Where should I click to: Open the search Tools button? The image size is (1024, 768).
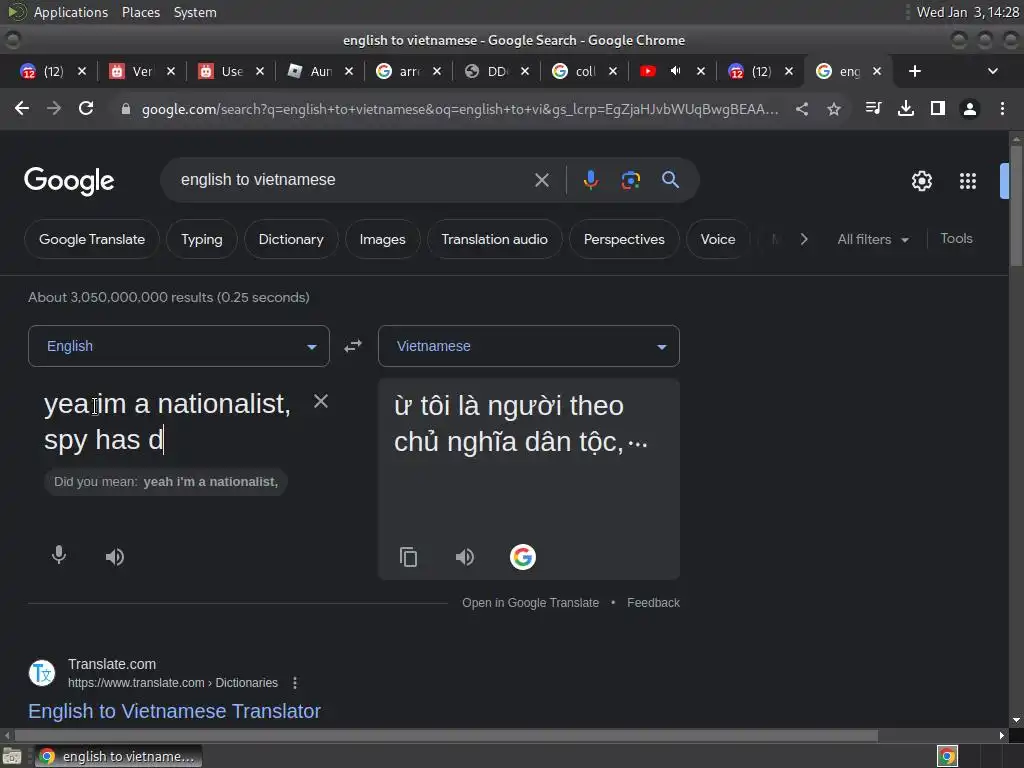pos(956,238)
